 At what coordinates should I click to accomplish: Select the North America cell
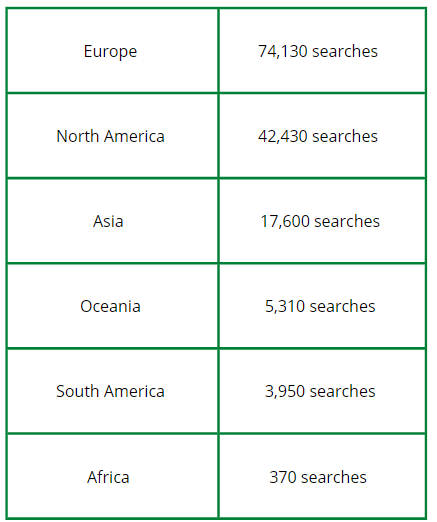[x=112, y=136]
